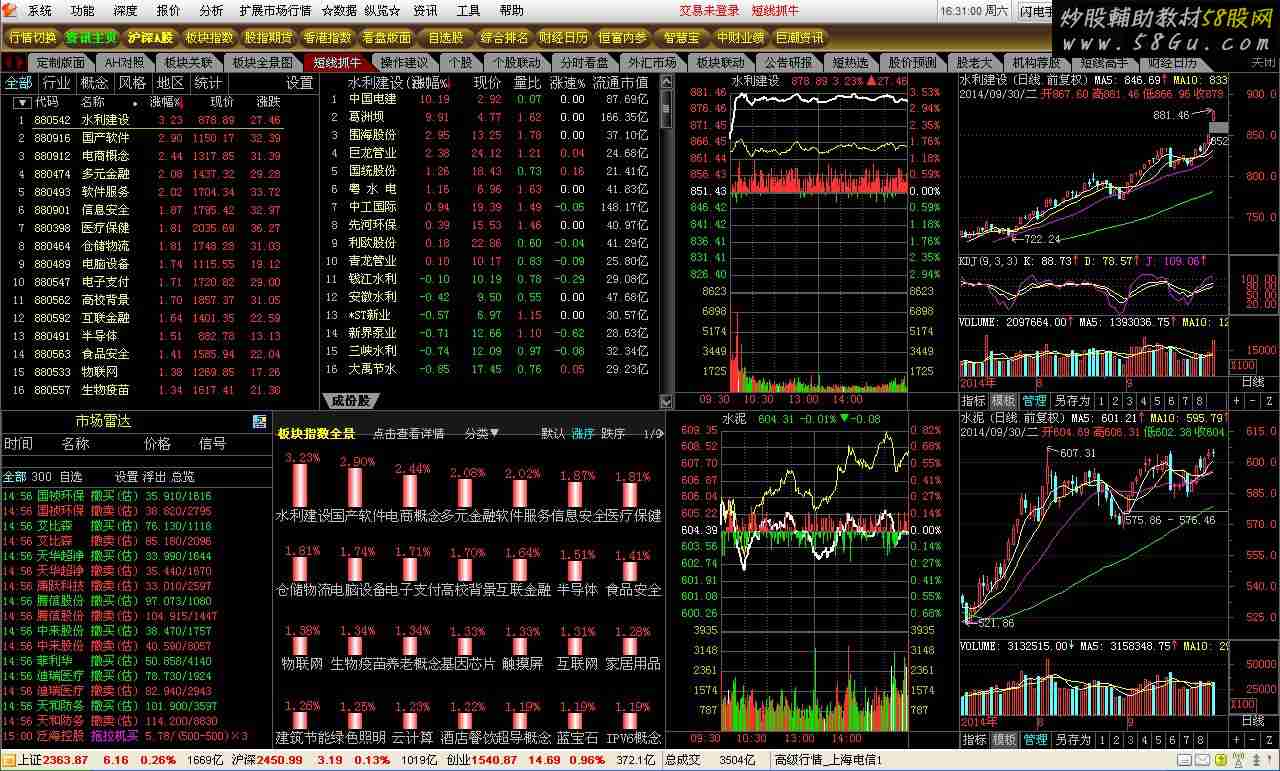Click the 多元金融 2.08% sector bar
The image size is (1280, 771).
(467, 492)
